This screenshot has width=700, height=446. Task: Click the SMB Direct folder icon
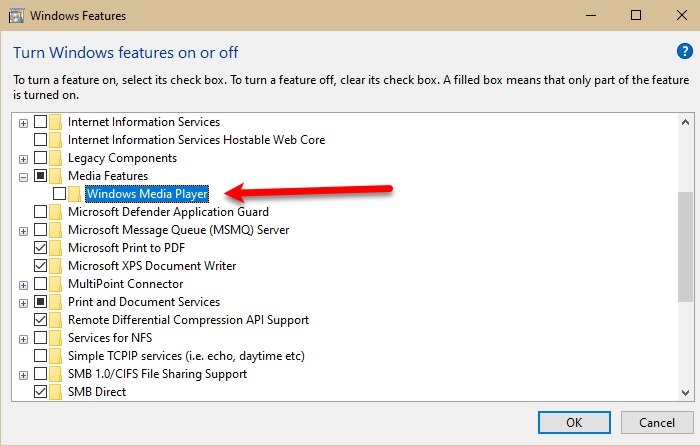[x=56, y=392]
